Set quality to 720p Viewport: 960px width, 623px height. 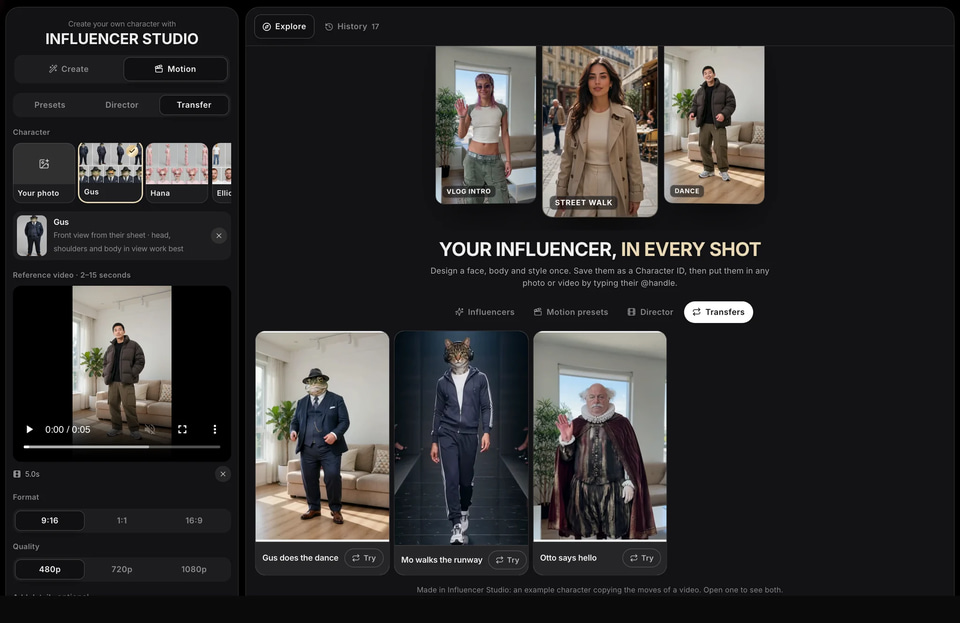[122, 569]
